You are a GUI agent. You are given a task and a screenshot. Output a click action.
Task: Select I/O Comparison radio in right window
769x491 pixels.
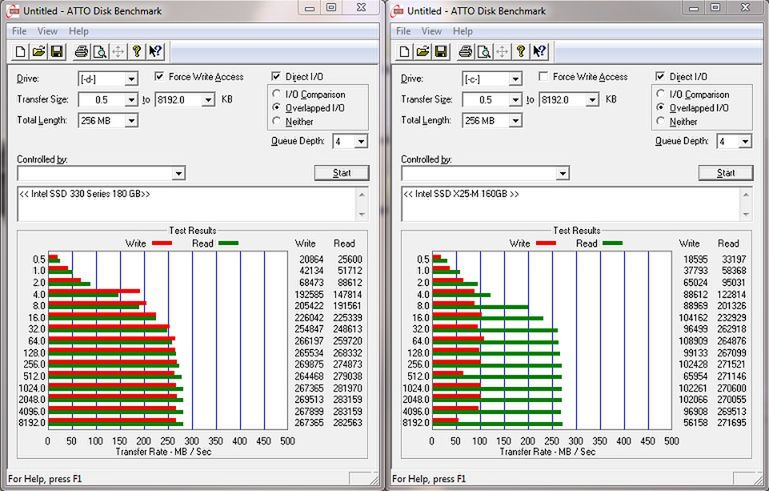click(x=661, y=94)
